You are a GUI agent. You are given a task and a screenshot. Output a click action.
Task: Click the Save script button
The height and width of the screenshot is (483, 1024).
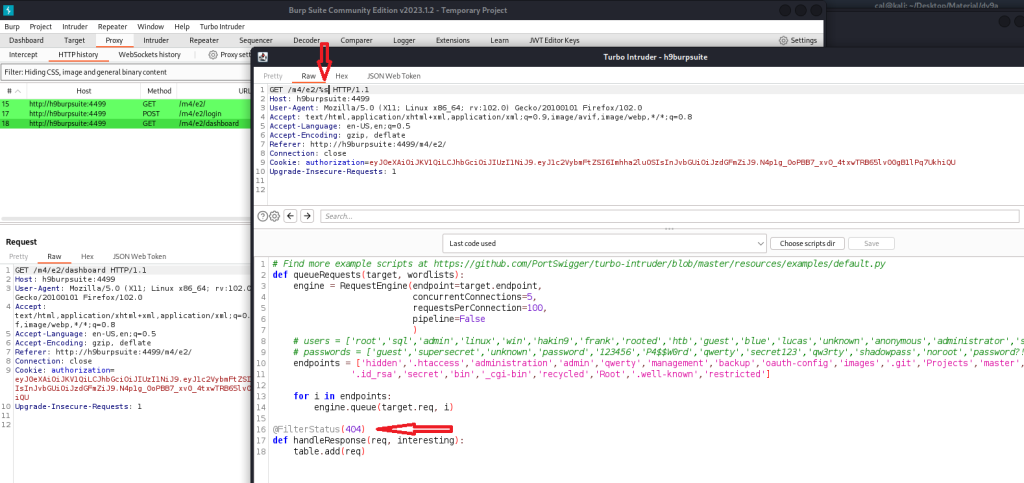(871, 243)
